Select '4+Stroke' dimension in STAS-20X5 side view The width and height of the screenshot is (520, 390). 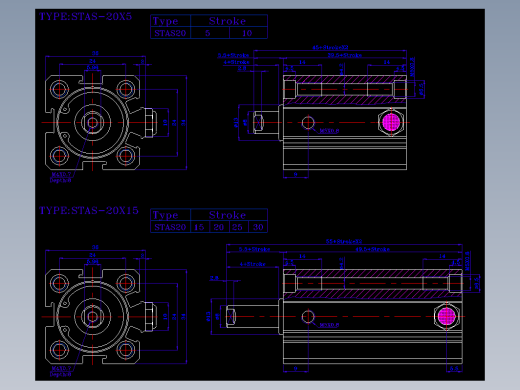pos(236,62)
